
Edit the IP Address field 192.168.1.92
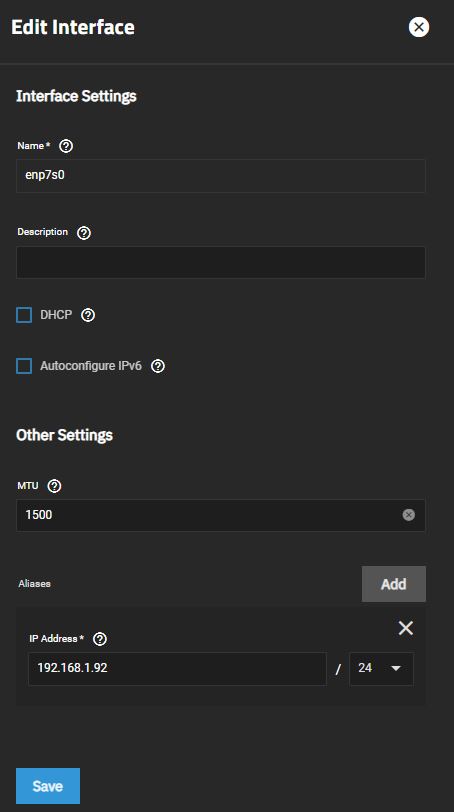pos(178,669)
